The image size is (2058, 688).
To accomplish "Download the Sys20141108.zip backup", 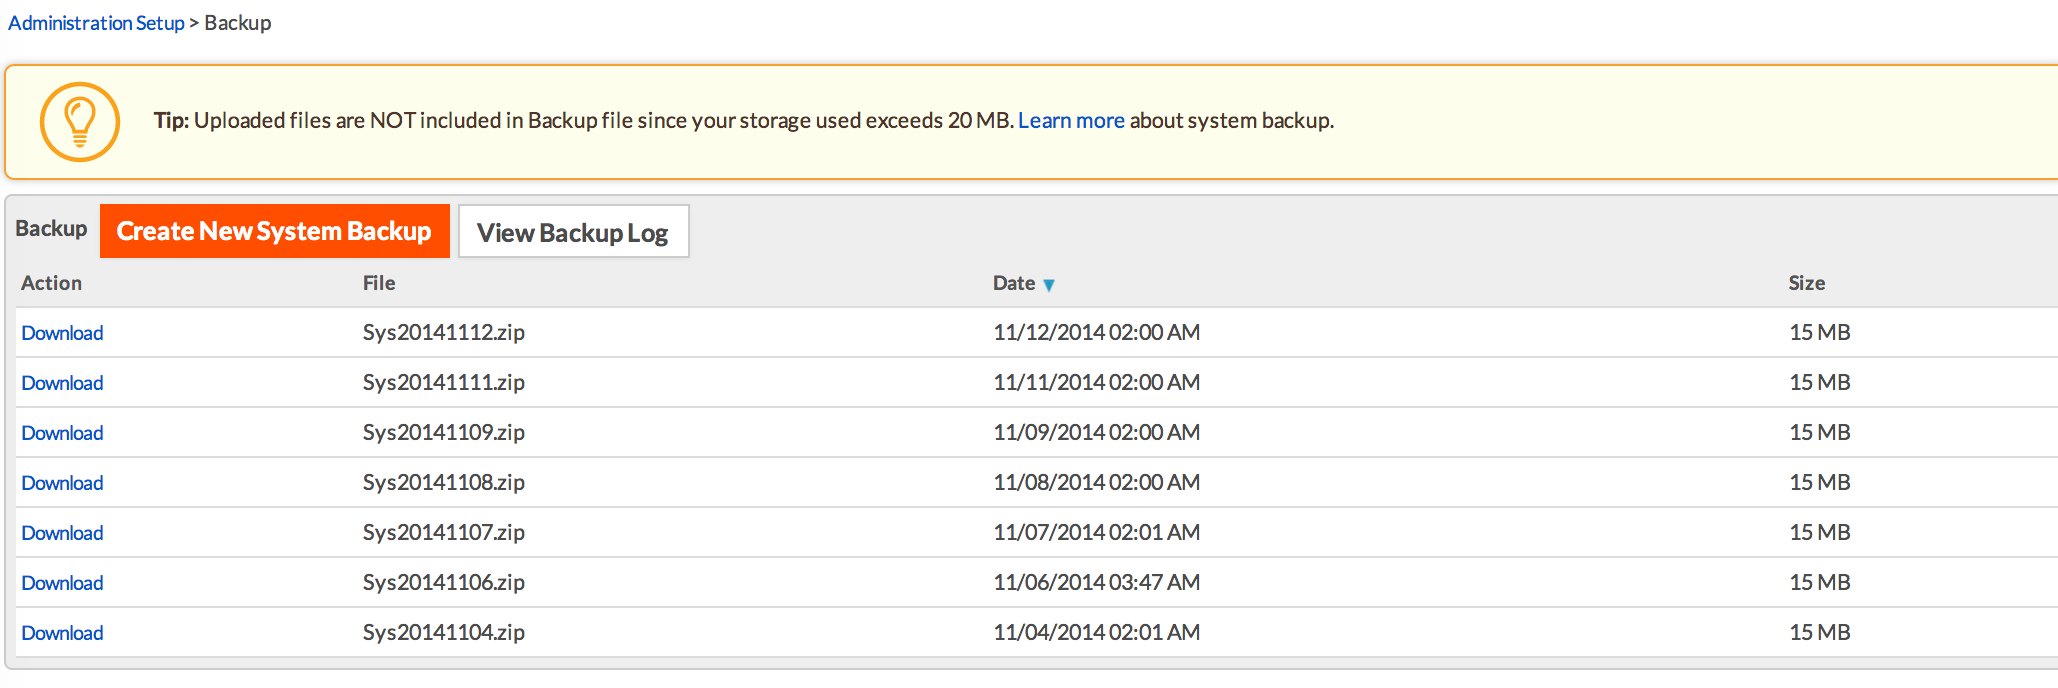I will (x=62, y=483).
